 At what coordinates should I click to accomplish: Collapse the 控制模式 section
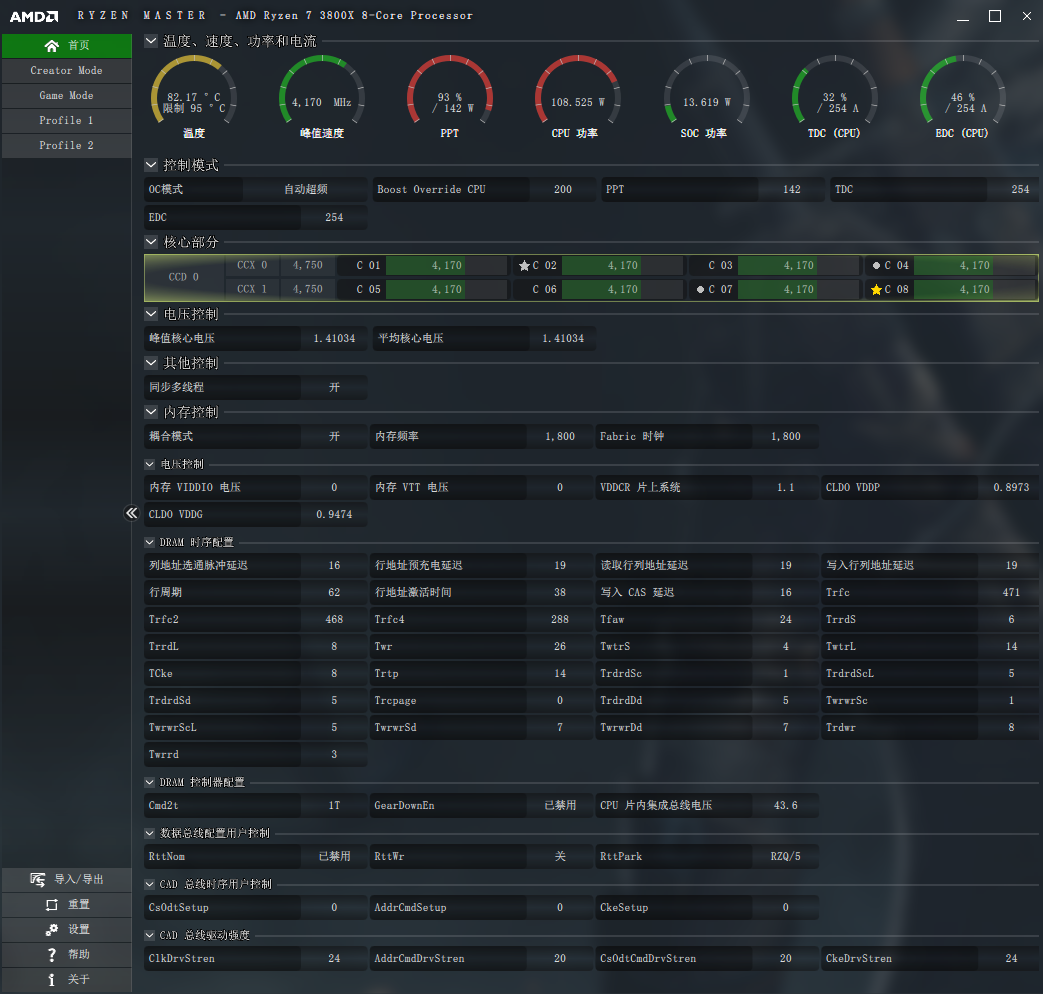pyautogui.click(x=151, y=165)
